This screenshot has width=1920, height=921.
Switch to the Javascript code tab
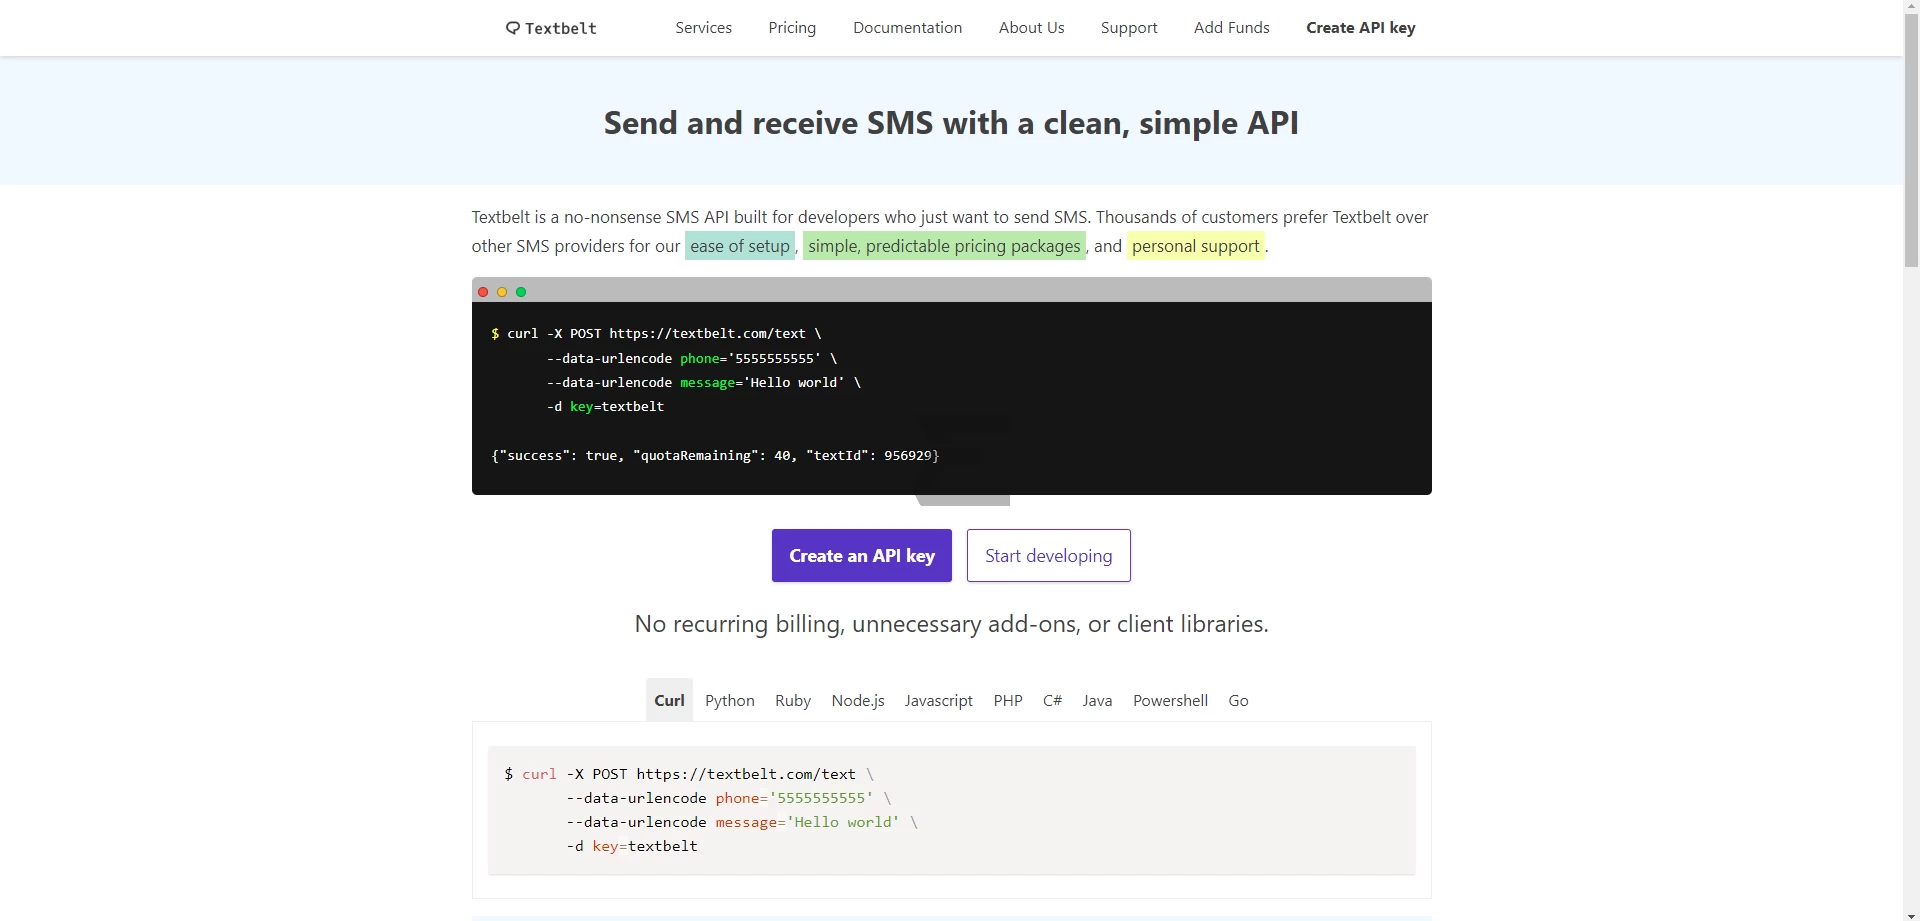point(938,700)
